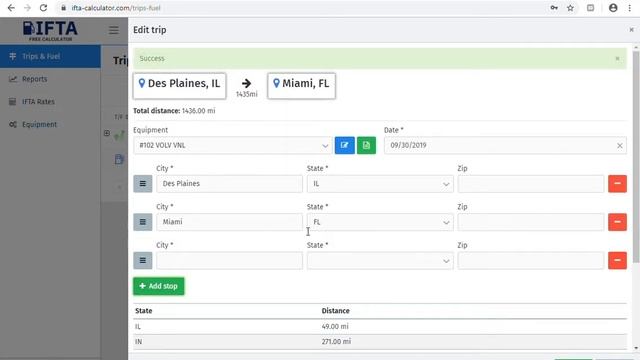The image size is (640, 360).
Task: Click the Distance column header
Action: click(336, 311)
